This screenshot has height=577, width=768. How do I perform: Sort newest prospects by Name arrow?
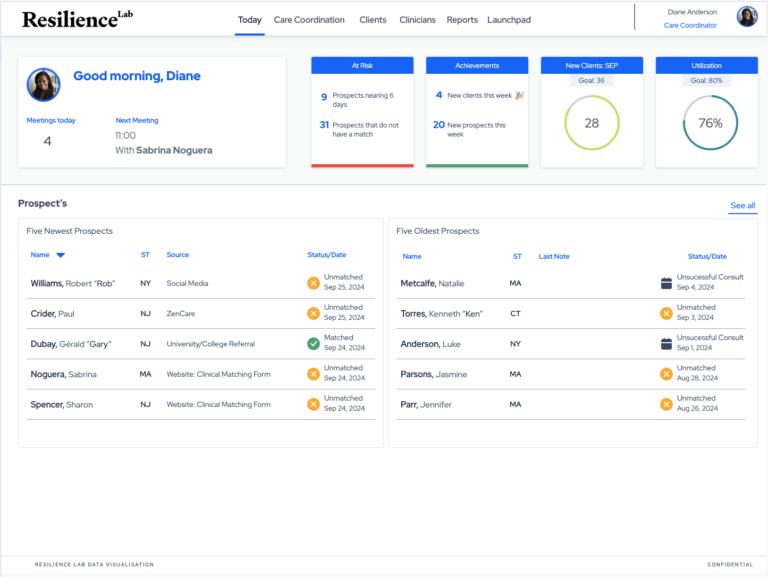[x=60, y=255]
